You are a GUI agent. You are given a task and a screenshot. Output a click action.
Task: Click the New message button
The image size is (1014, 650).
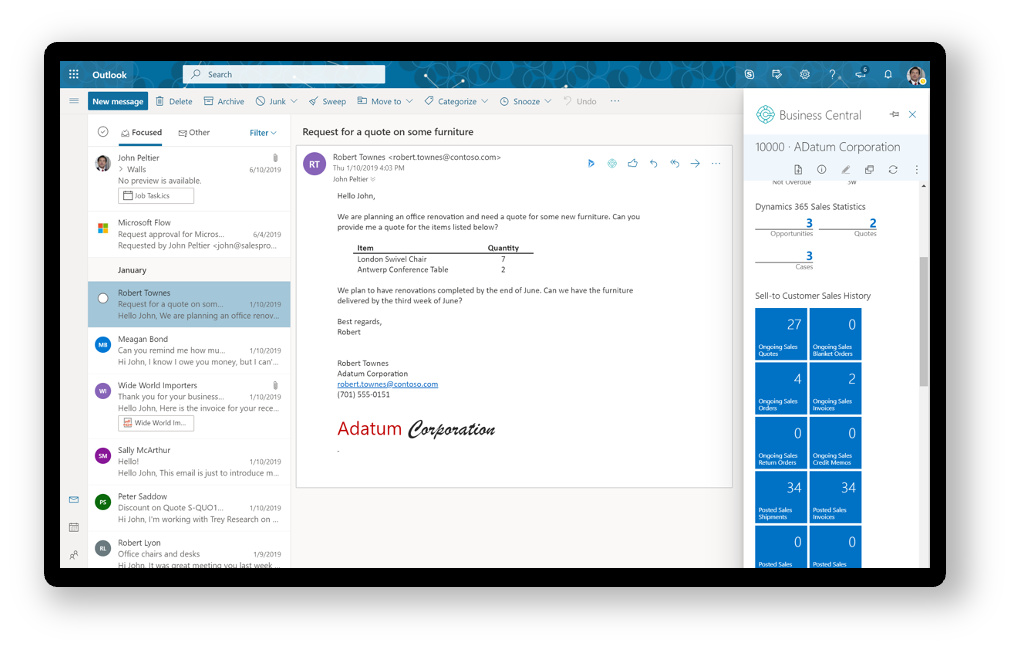click(x=118, y=101)
